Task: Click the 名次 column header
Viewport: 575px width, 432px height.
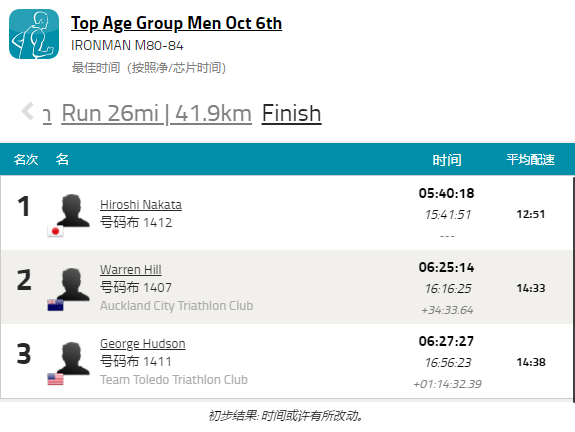Action: (26, 160)
